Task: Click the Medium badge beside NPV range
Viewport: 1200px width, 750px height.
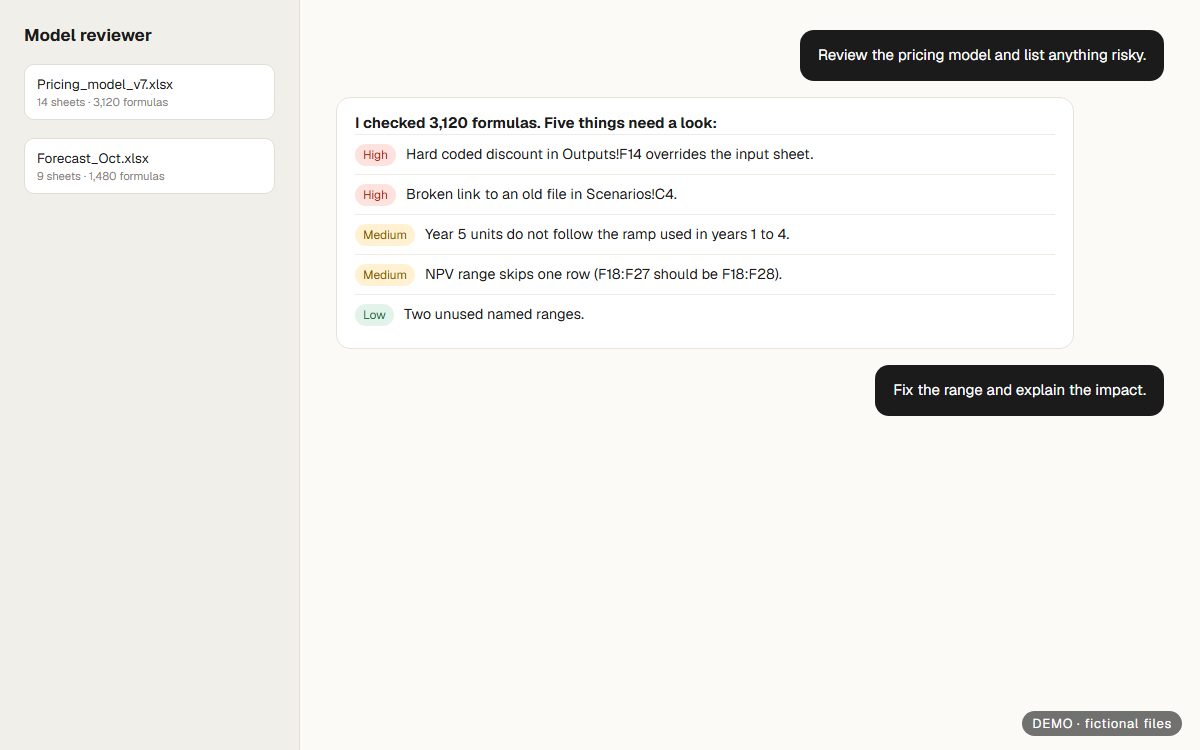Action: (x=385, y=275)
